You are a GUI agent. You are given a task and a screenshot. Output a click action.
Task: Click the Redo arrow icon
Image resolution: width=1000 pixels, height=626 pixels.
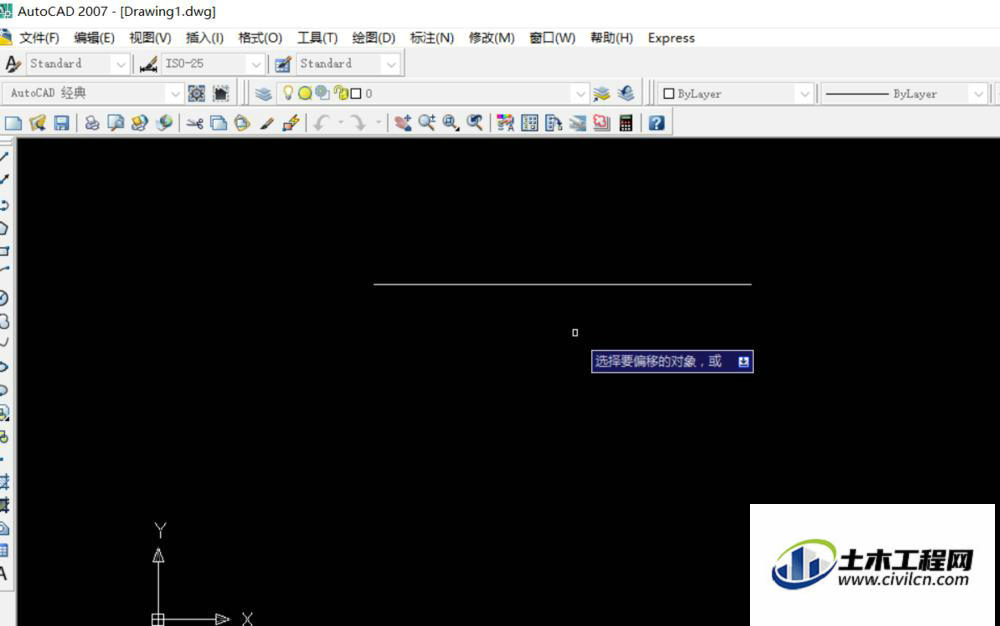click(x=358, y=122)
